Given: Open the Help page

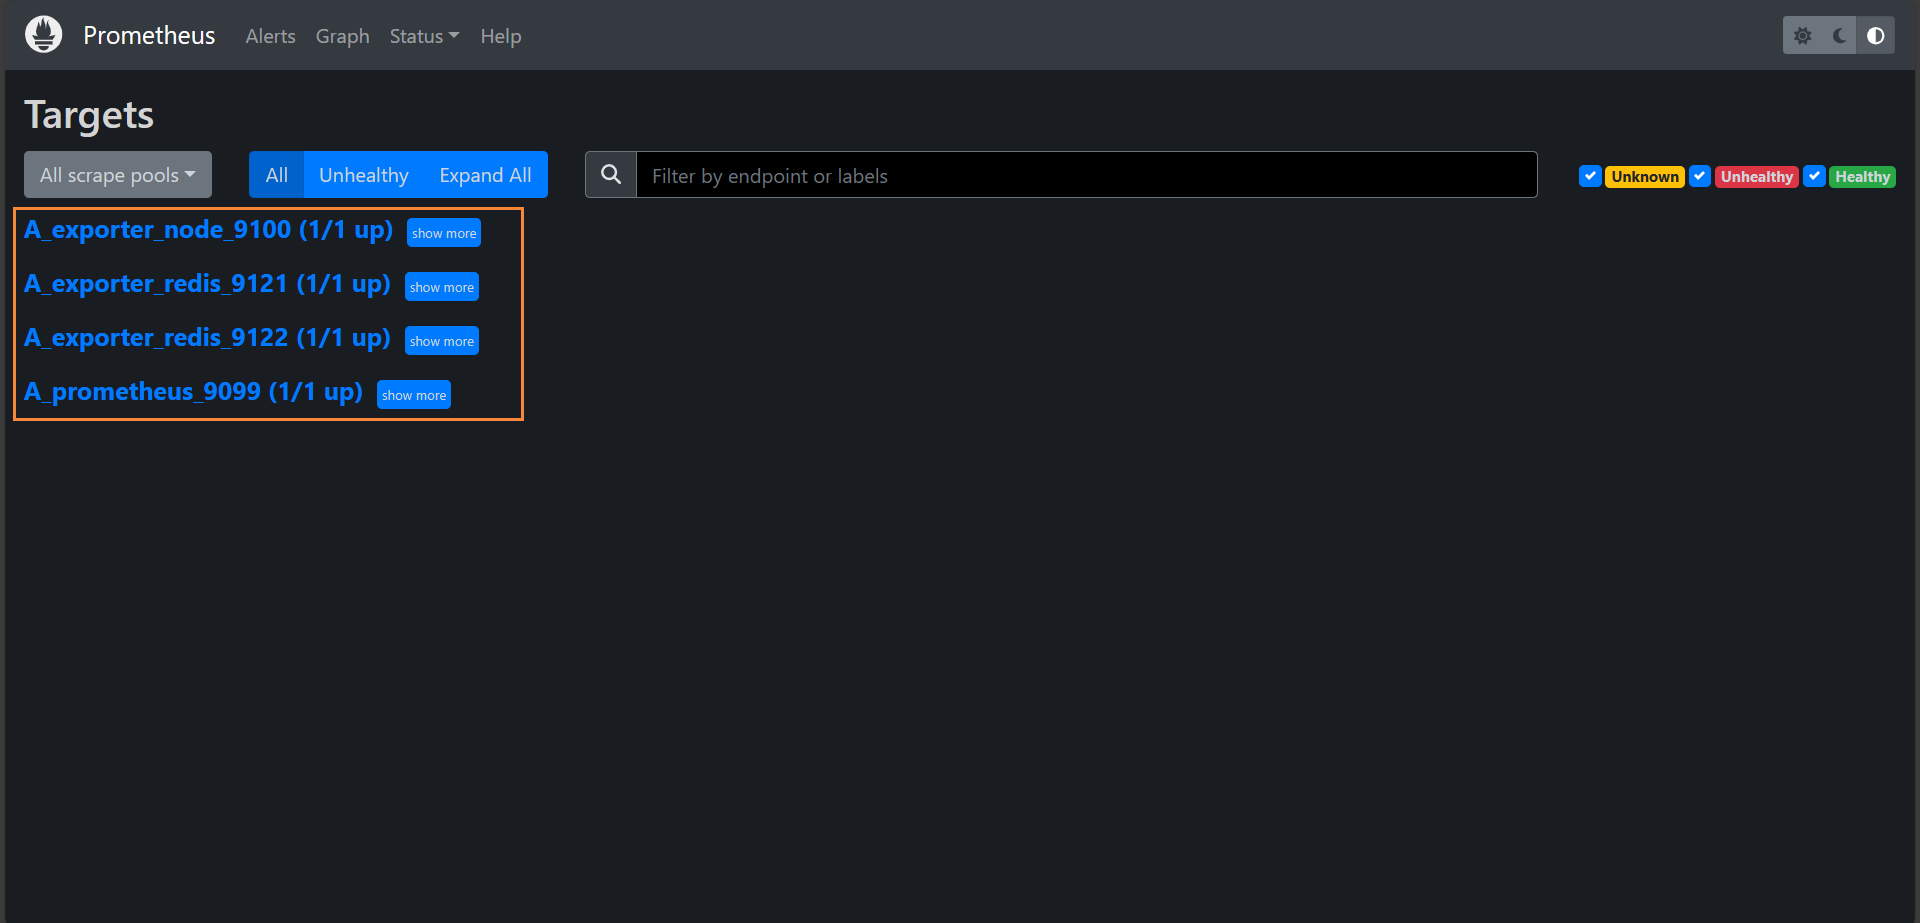Looking at the screenshot, I should click(x=500, y=36).
